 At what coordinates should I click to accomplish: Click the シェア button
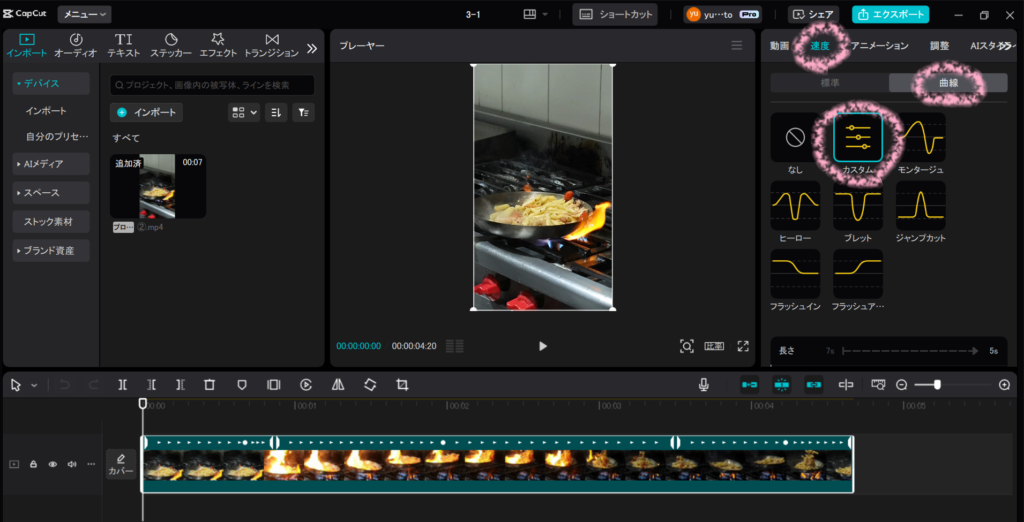click(x=813, y=14)
